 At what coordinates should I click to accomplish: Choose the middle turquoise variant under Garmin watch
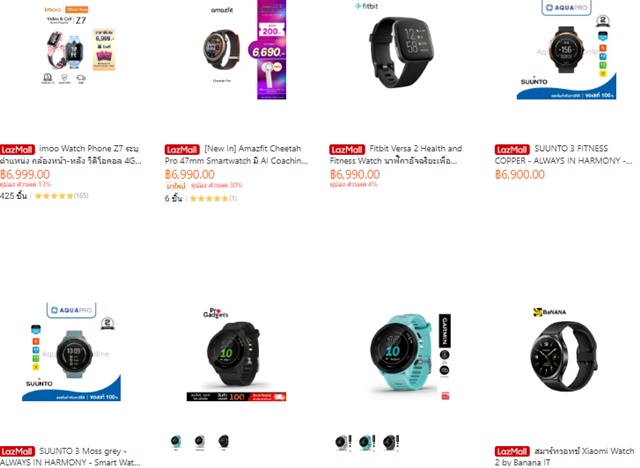pos(367,442)
